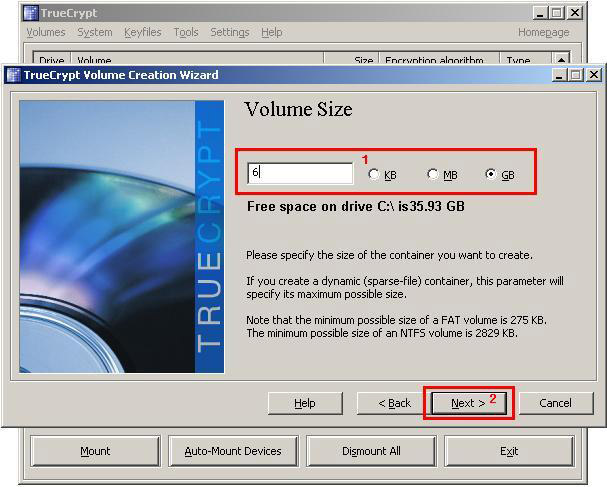Minimize the Volume Creation Wizard window
Image resolution: width=607 pixels, height=487 pixels.
[x=559, y=75]
